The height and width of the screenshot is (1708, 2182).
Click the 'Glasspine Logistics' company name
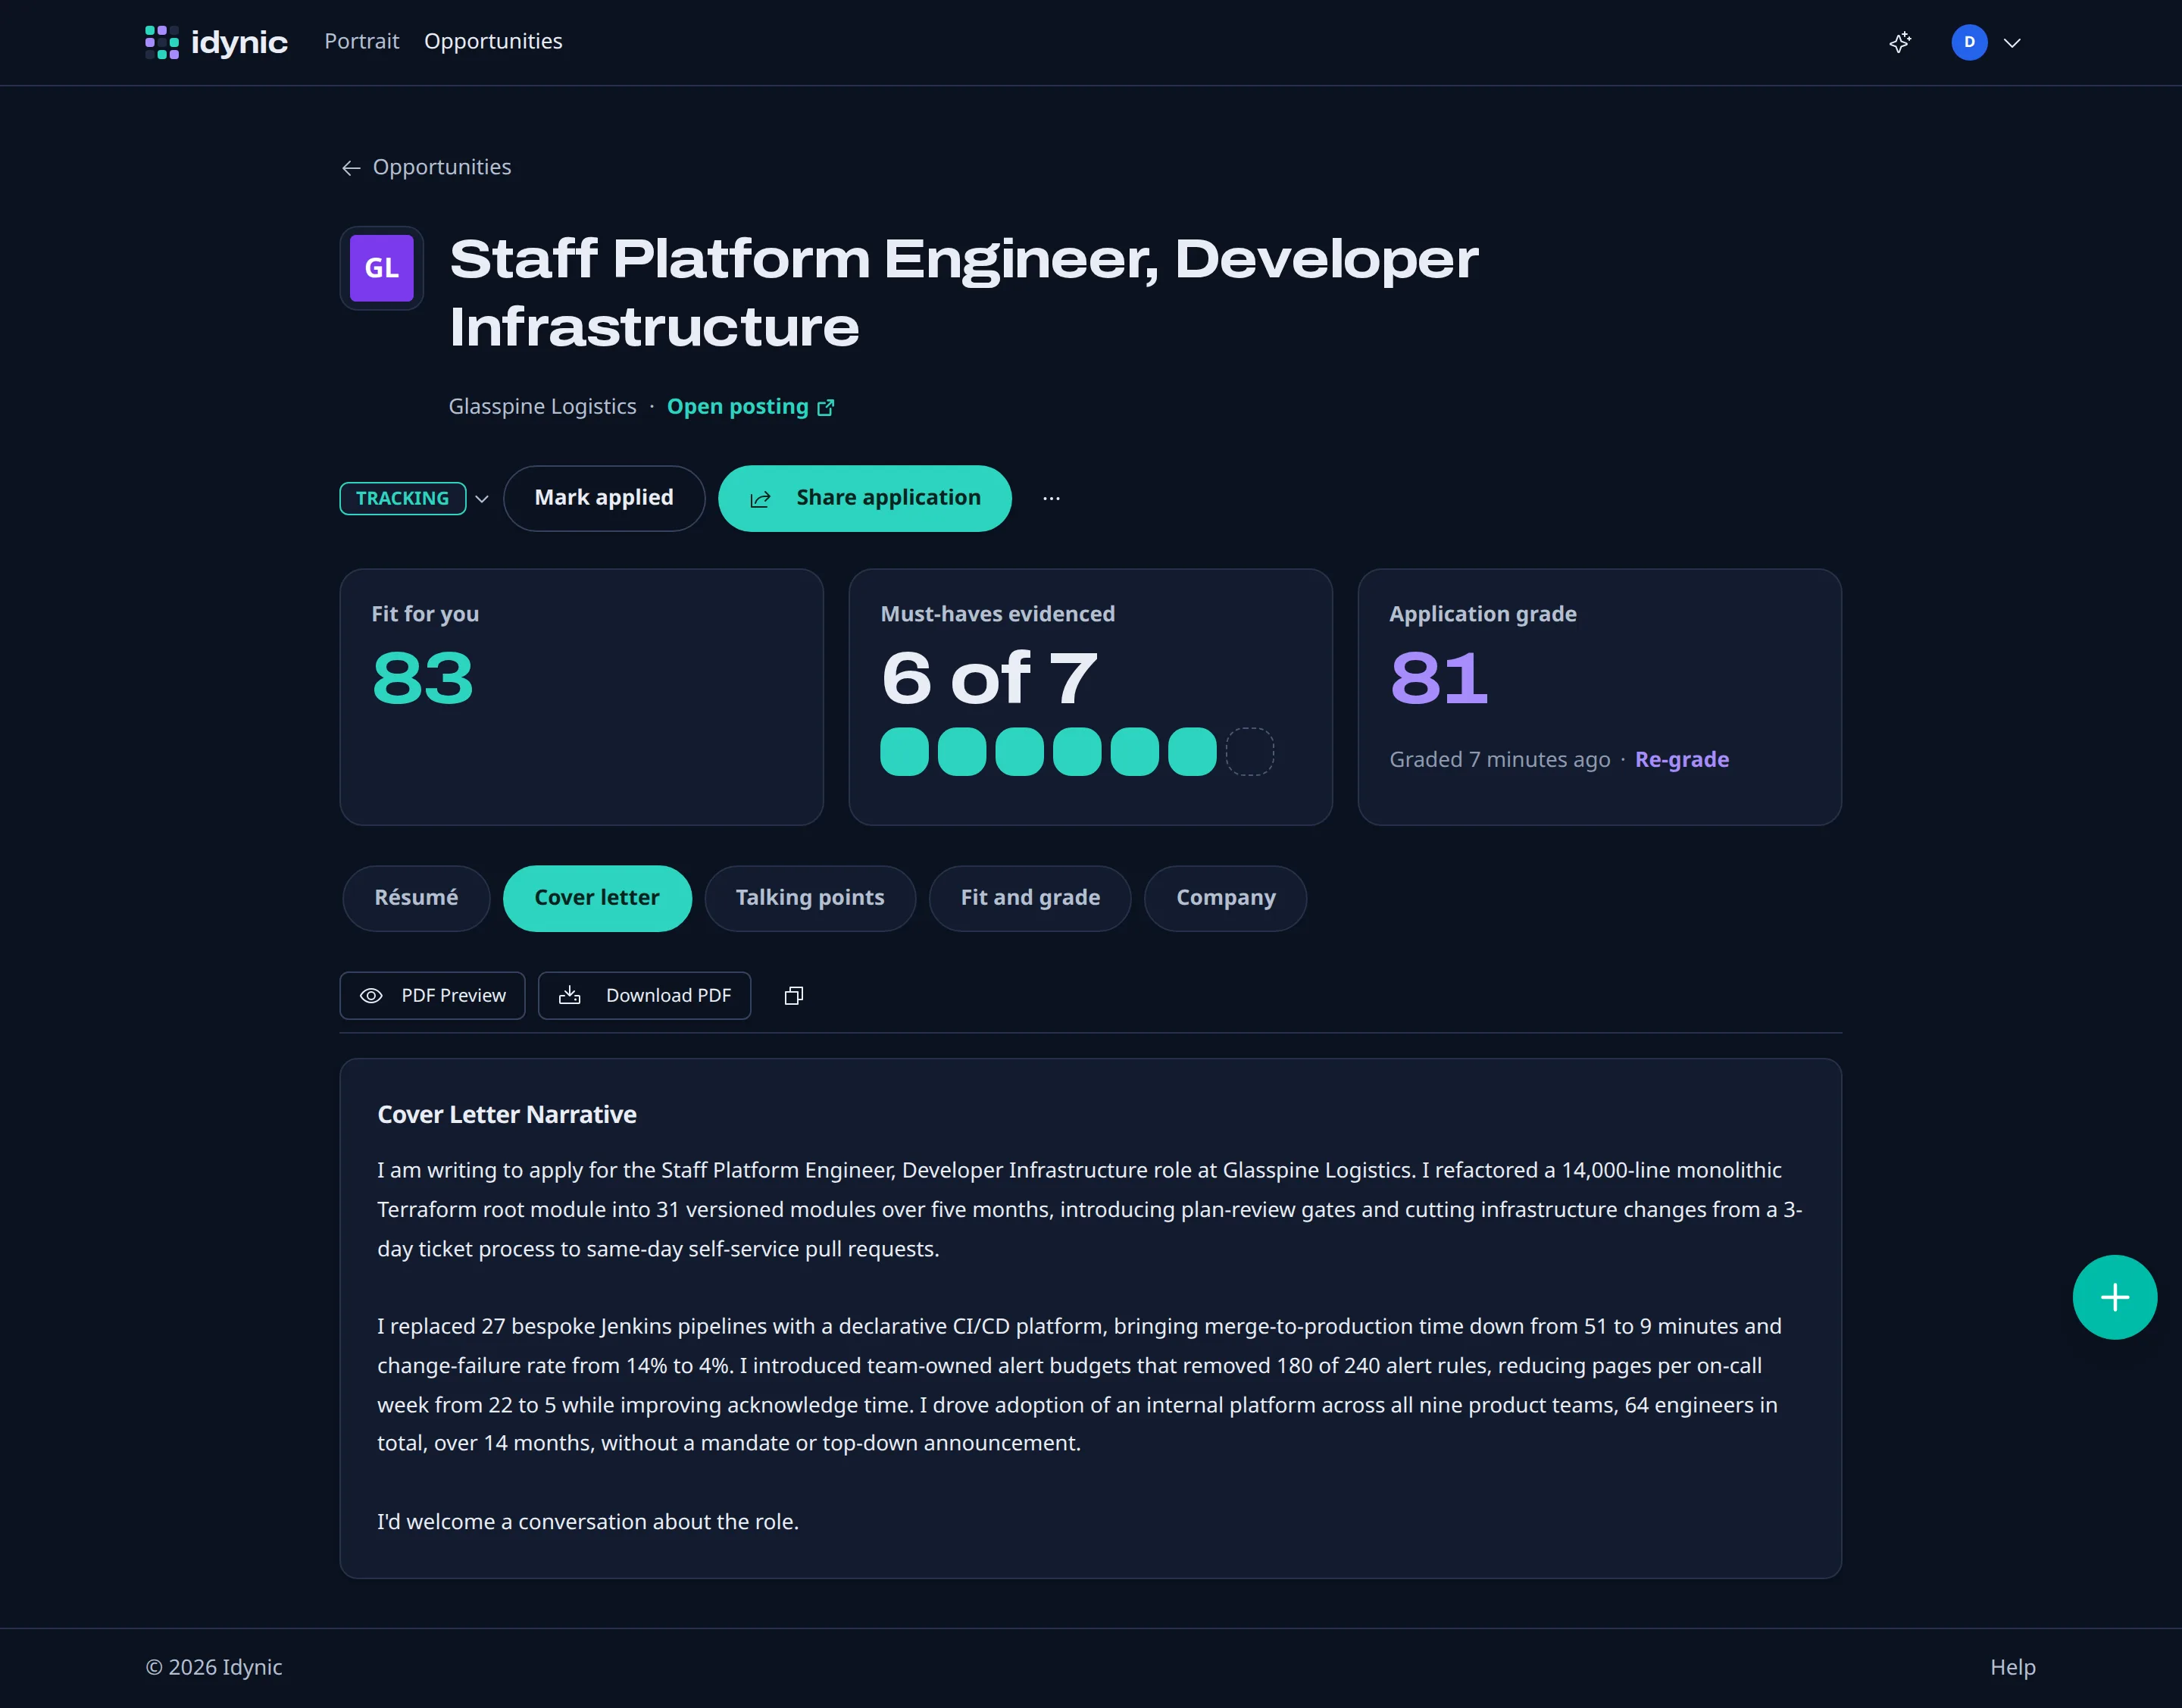point(542,406)
